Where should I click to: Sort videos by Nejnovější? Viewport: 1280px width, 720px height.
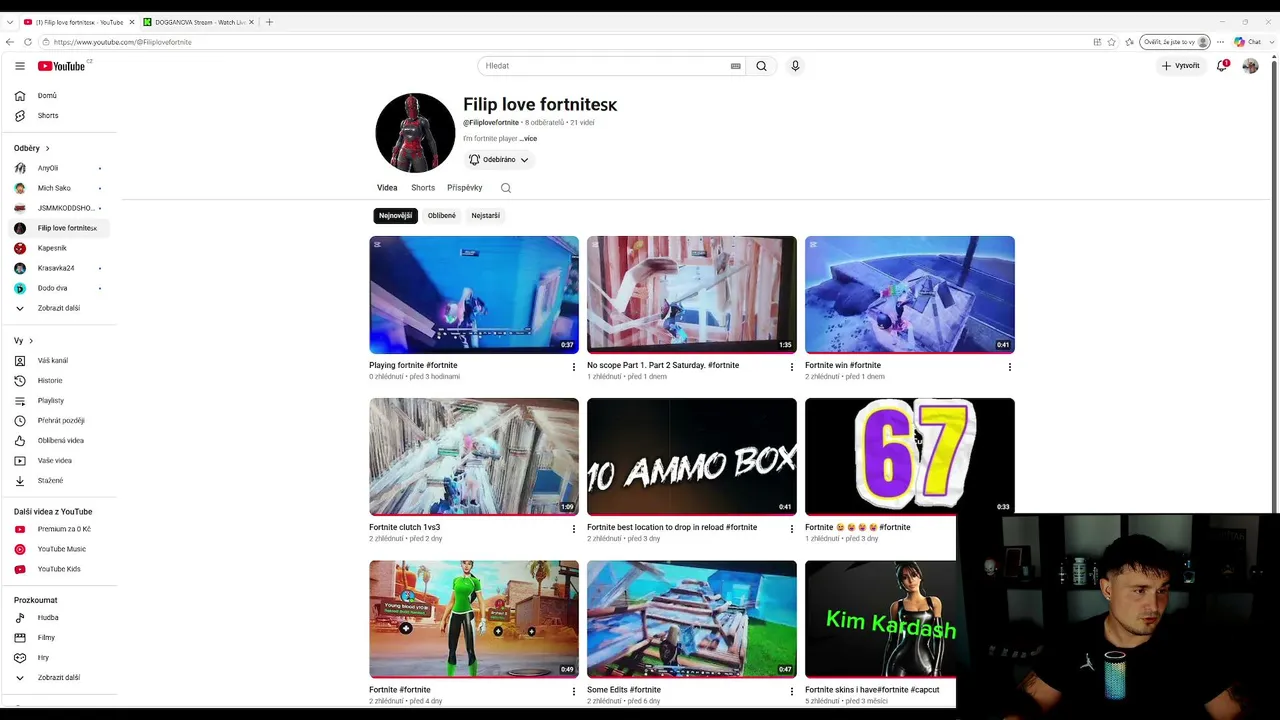coord(396,216)
